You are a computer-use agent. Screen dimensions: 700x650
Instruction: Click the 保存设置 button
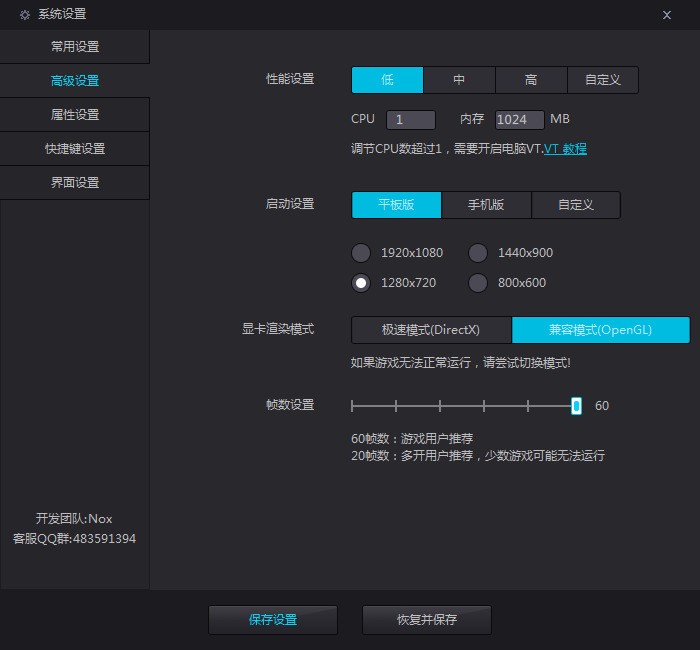[273, 620]
